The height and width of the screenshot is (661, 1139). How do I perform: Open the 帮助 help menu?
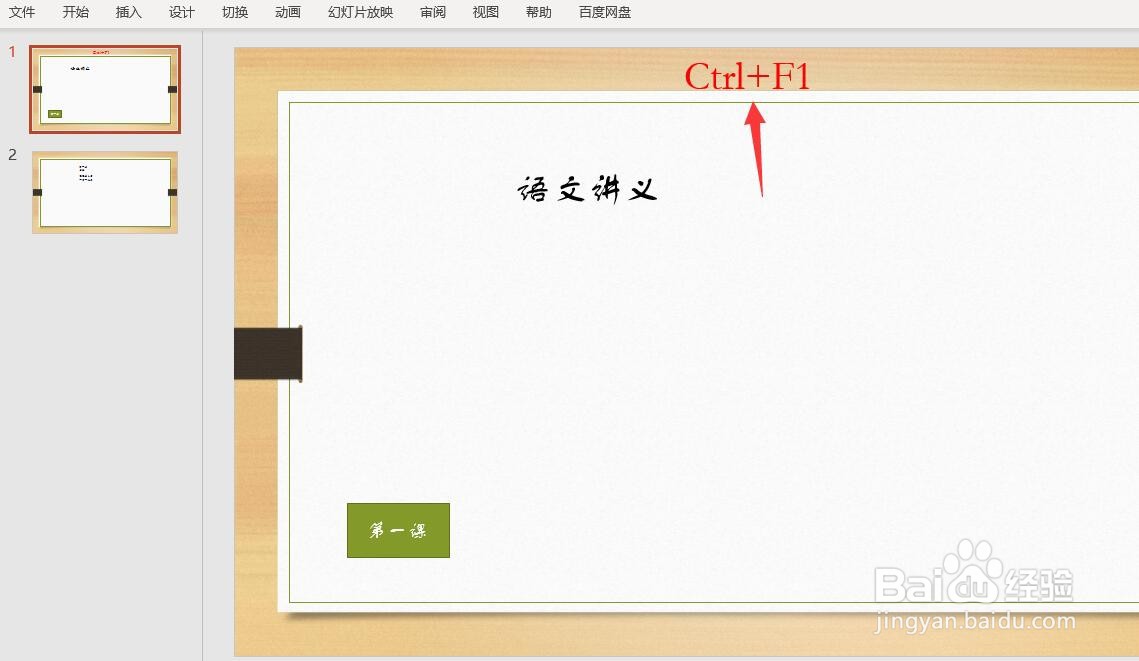coord(537,12)
